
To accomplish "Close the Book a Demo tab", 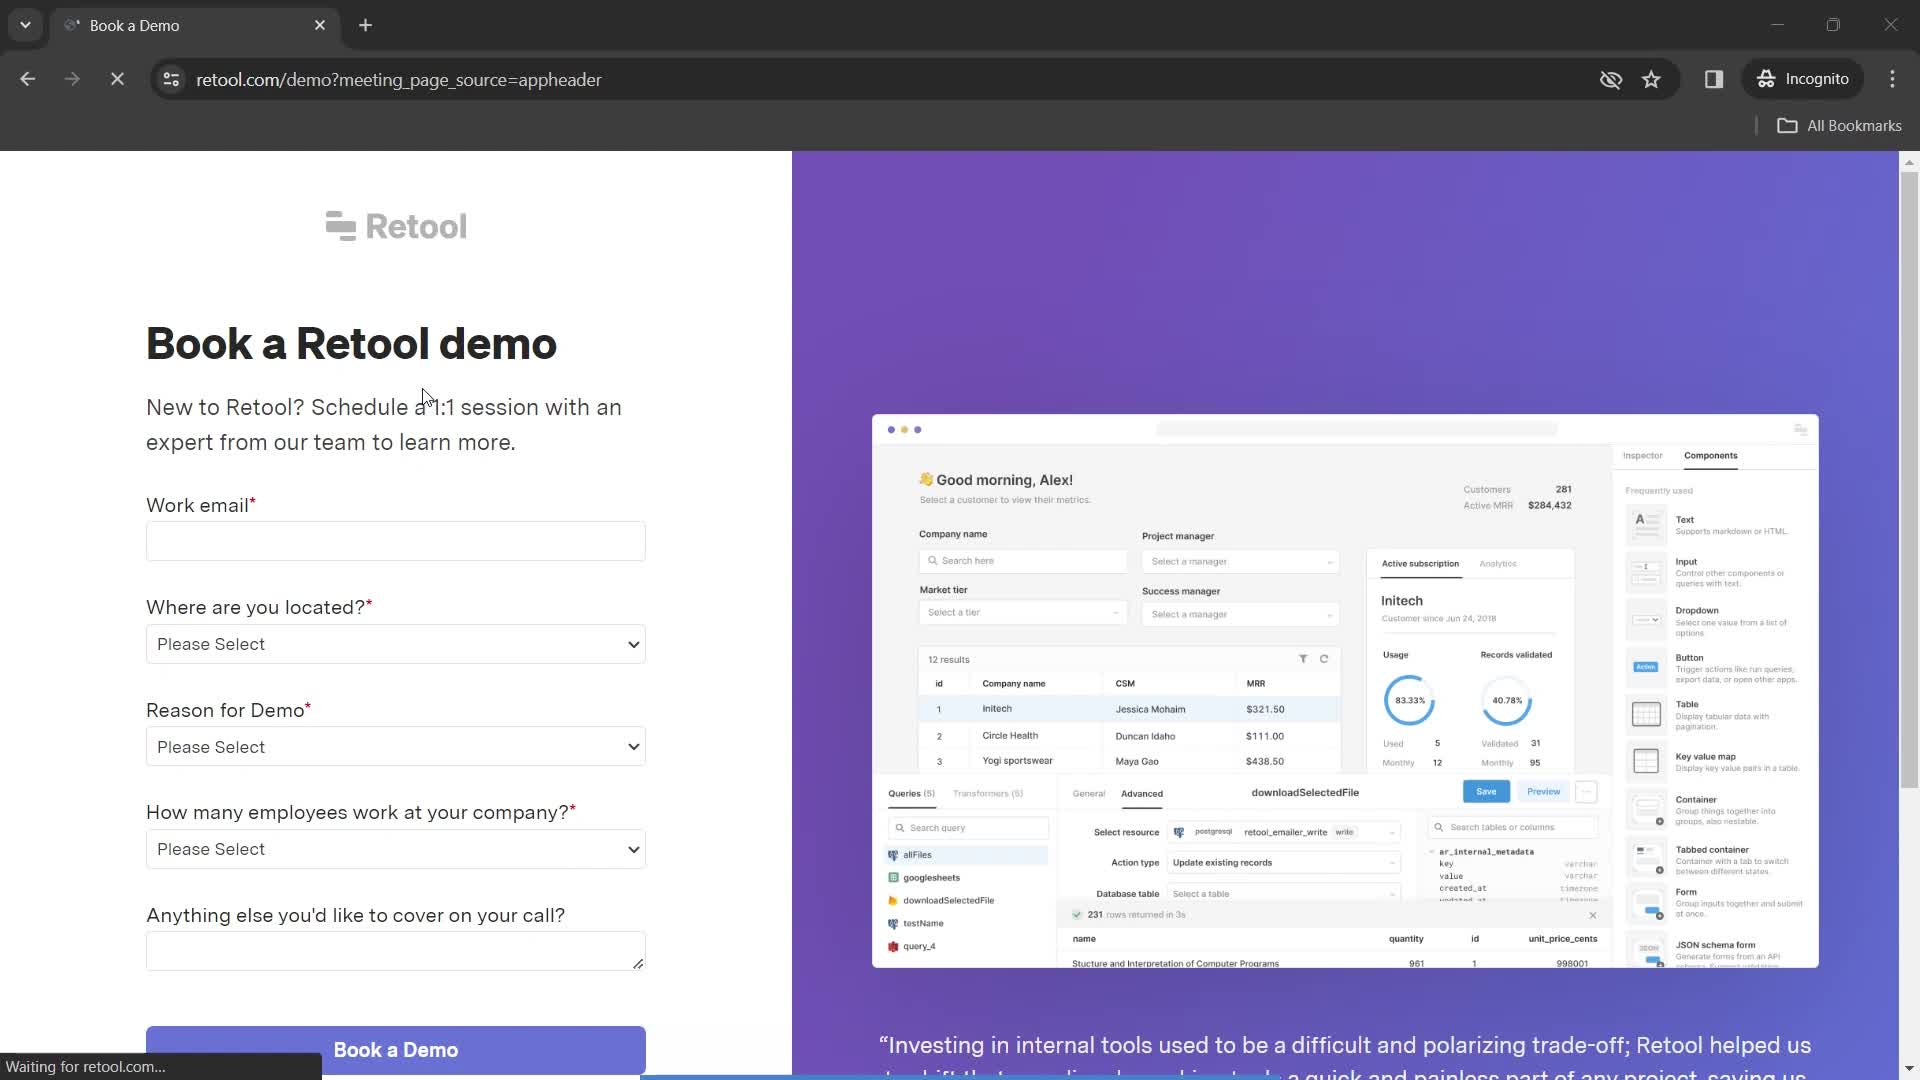I will pyautogui.click(x=320, y=25).
